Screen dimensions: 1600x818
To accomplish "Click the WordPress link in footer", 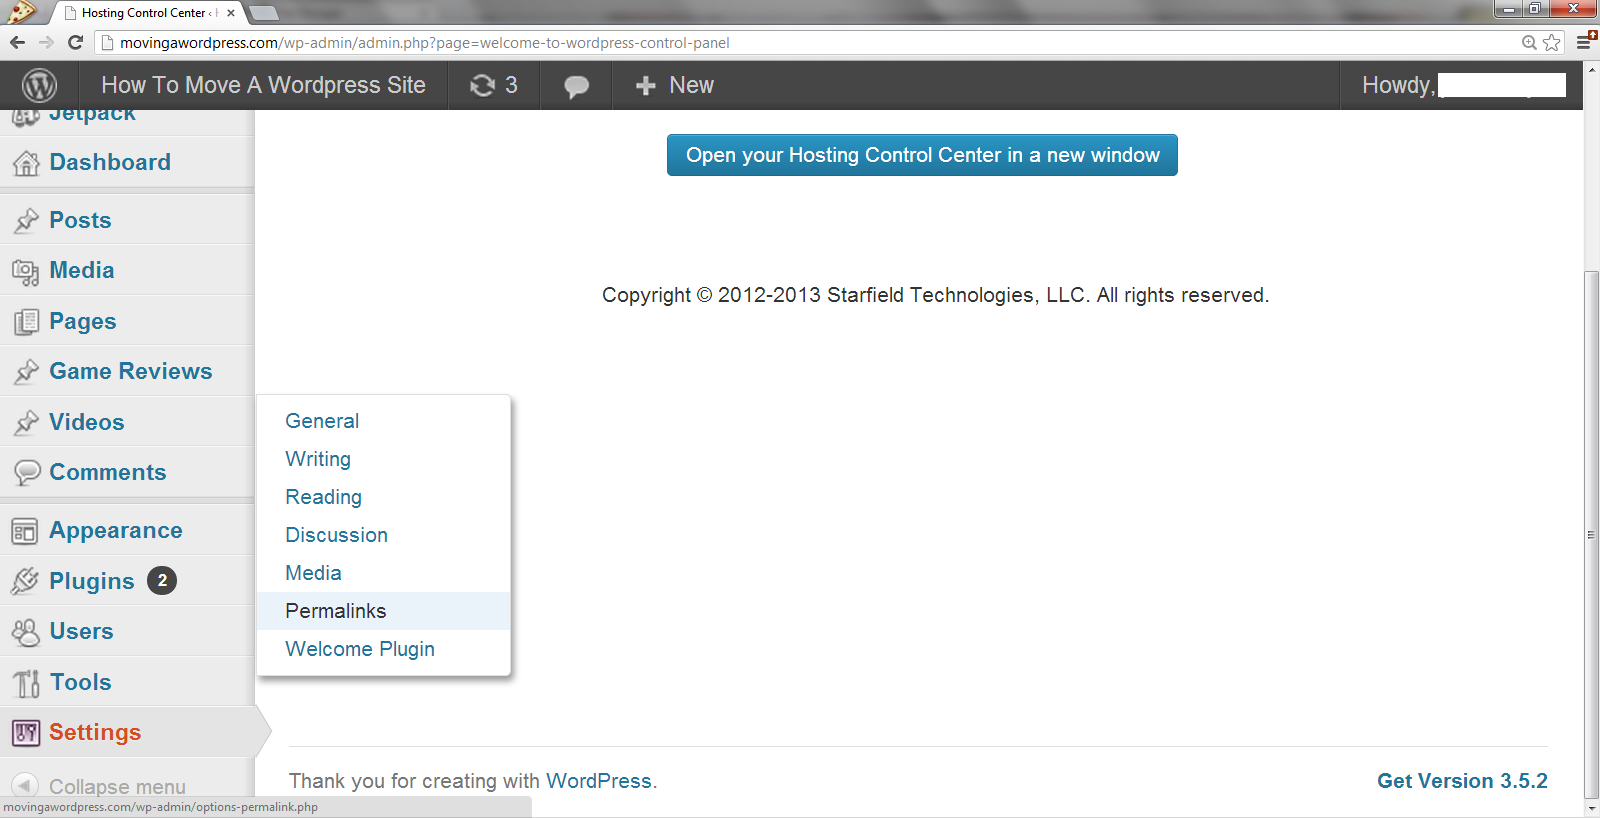I will coord(599,781).
